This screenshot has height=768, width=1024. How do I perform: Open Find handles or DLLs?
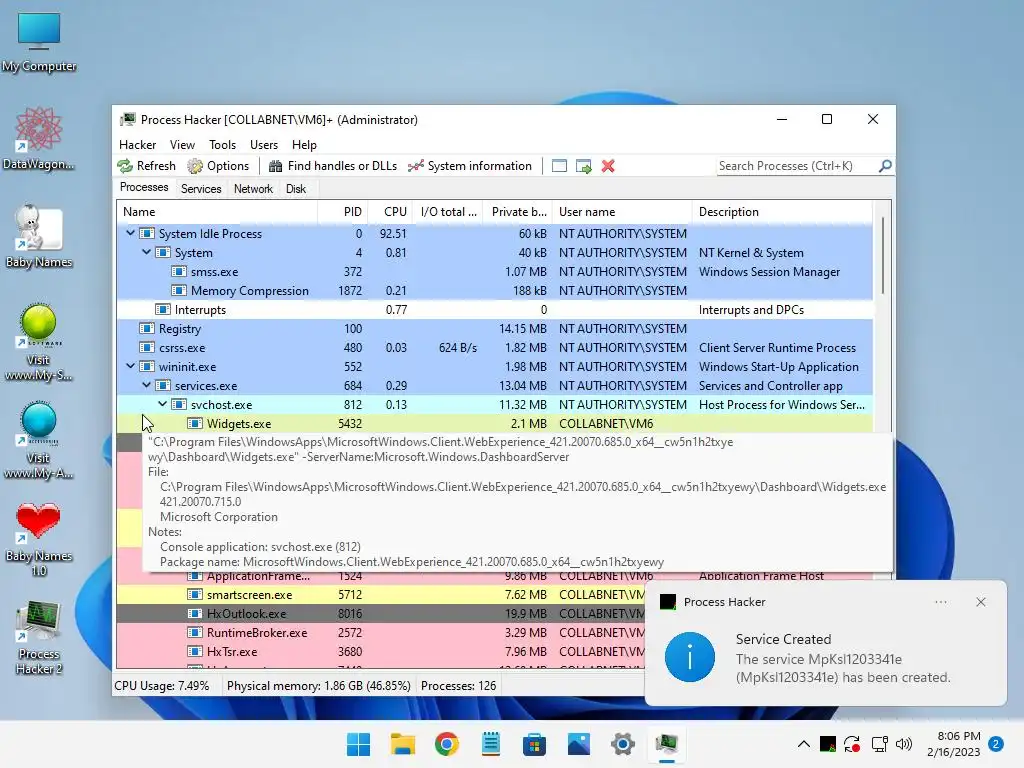[333, 166]
